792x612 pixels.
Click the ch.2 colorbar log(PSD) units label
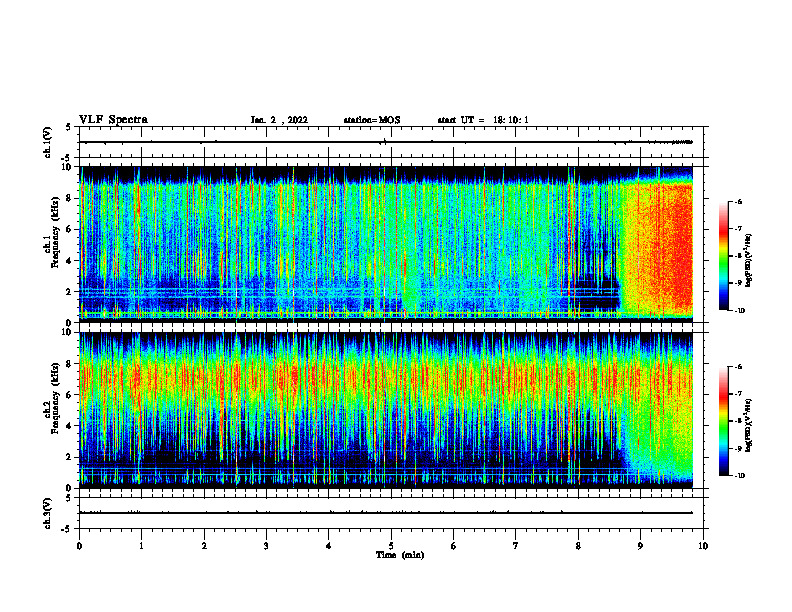coord(749,426)
